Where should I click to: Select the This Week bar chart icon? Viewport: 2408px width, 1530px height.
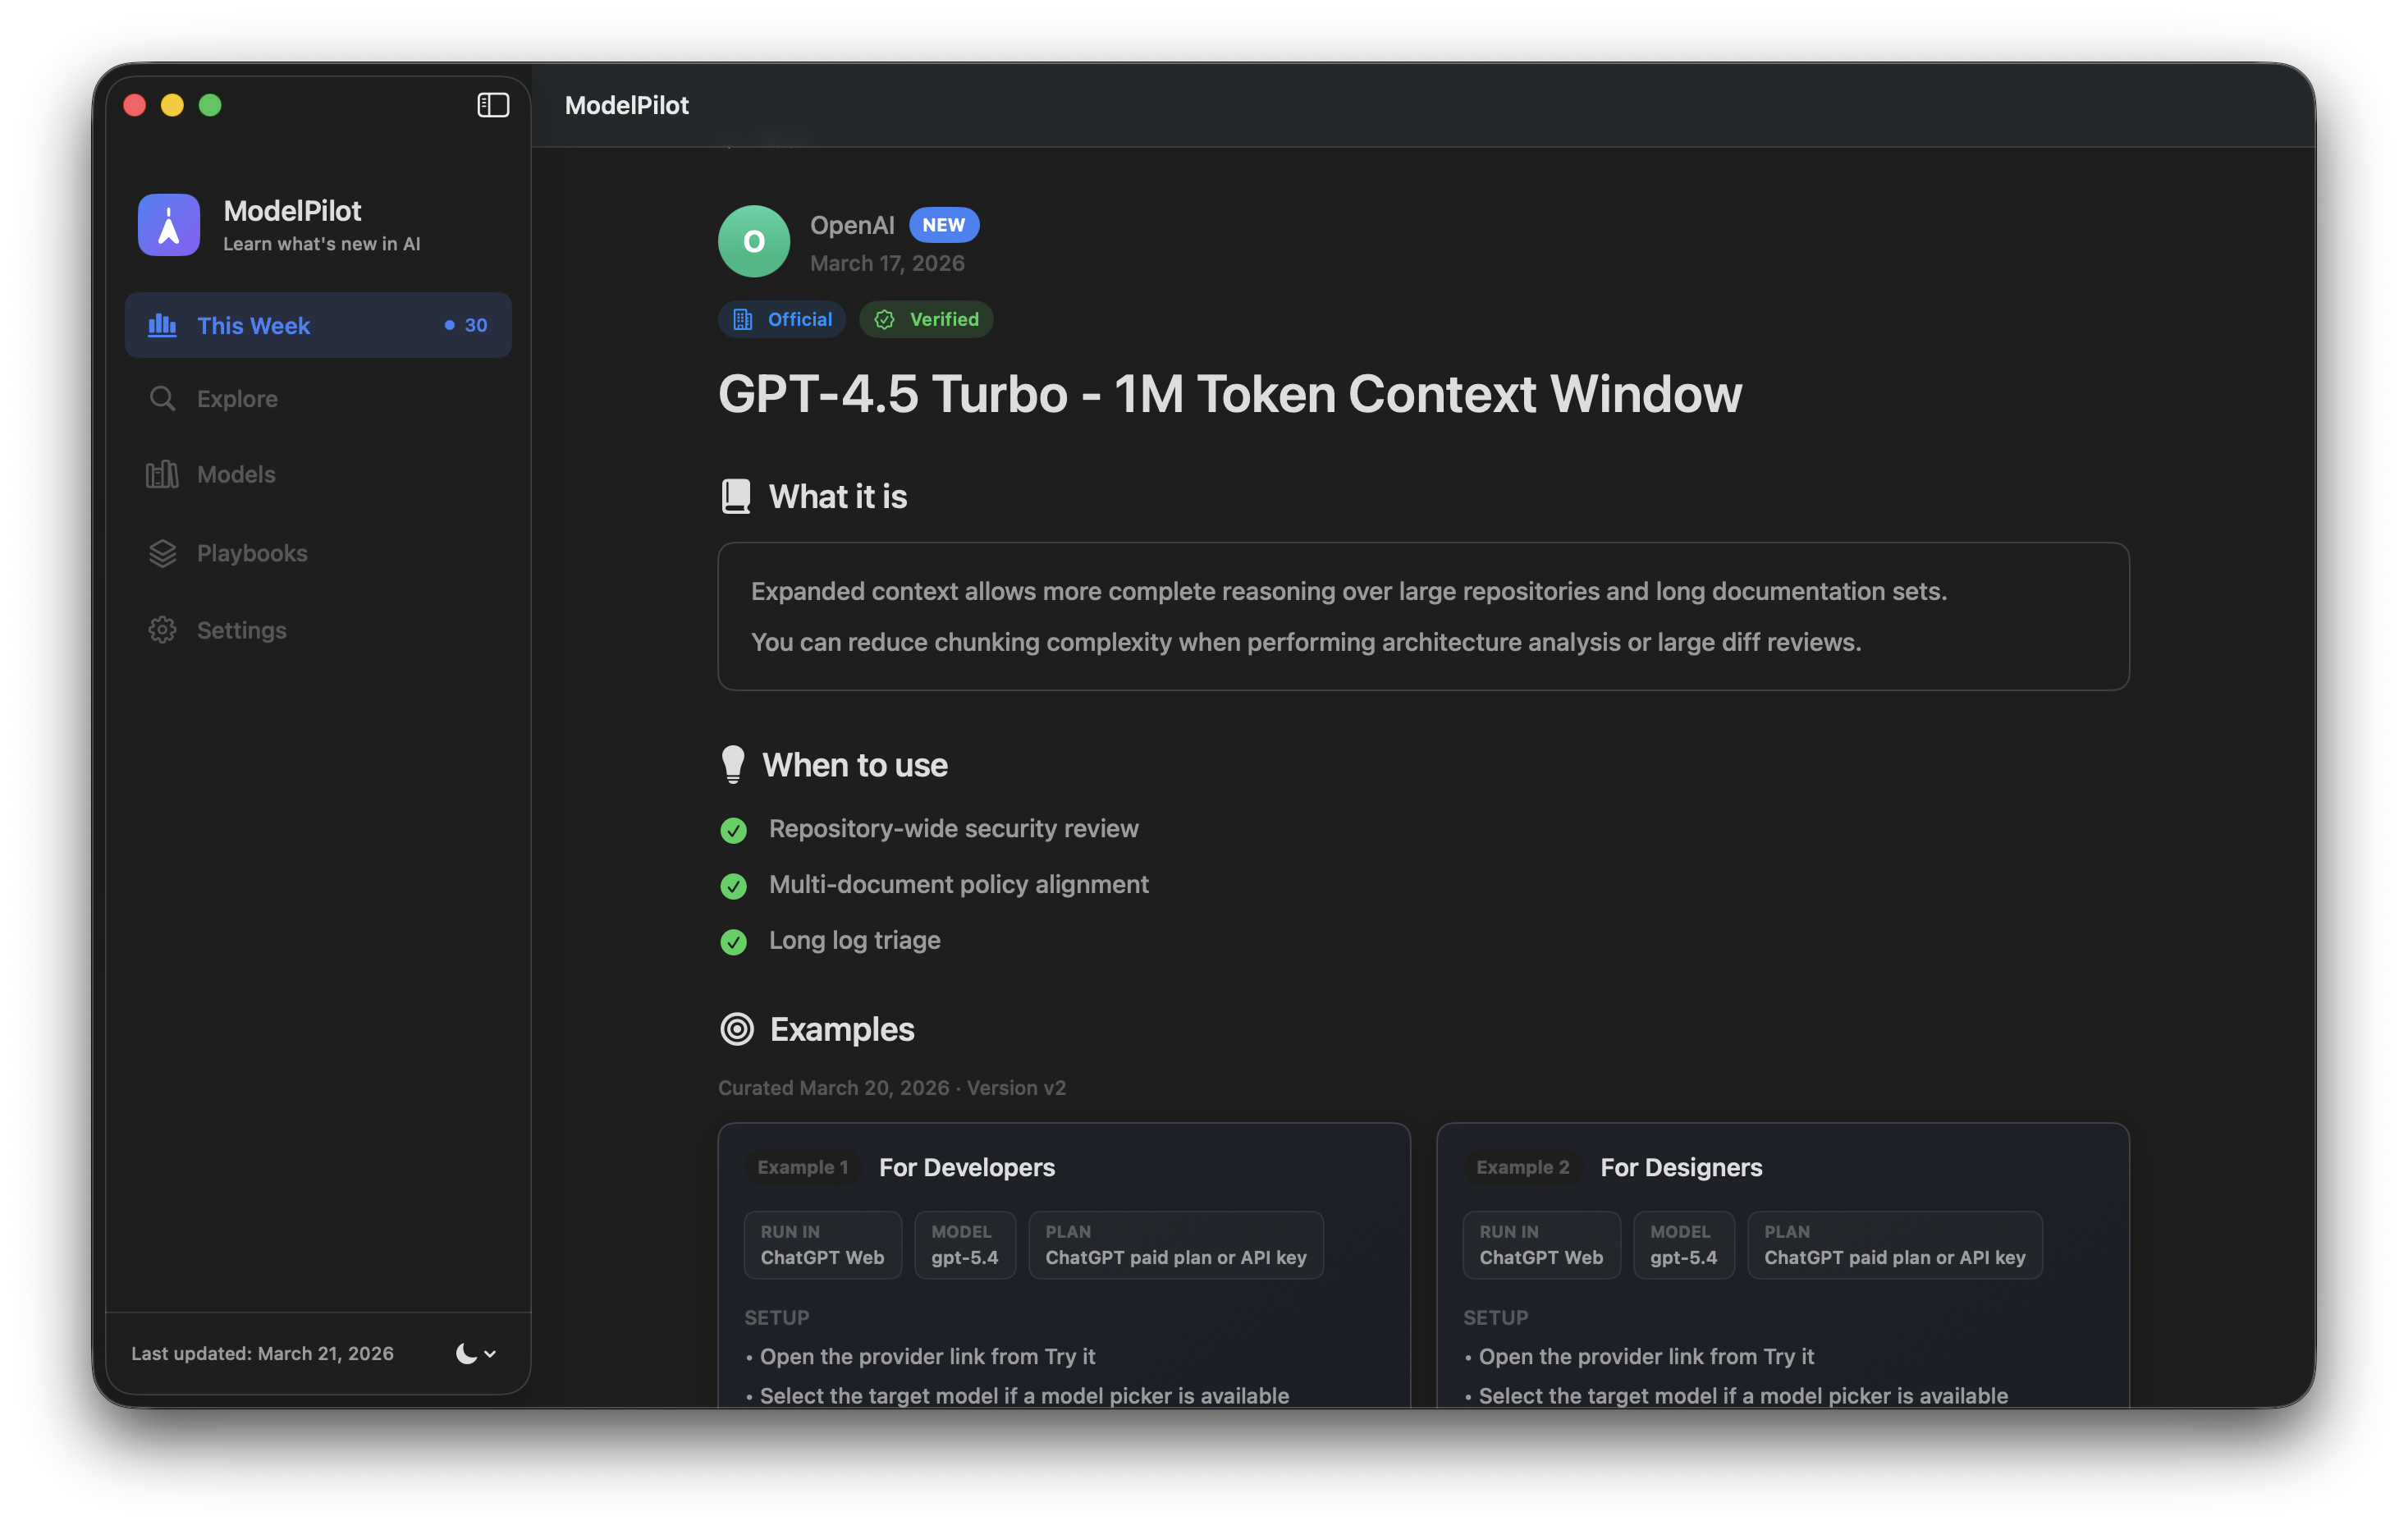[x=162, y=325]
